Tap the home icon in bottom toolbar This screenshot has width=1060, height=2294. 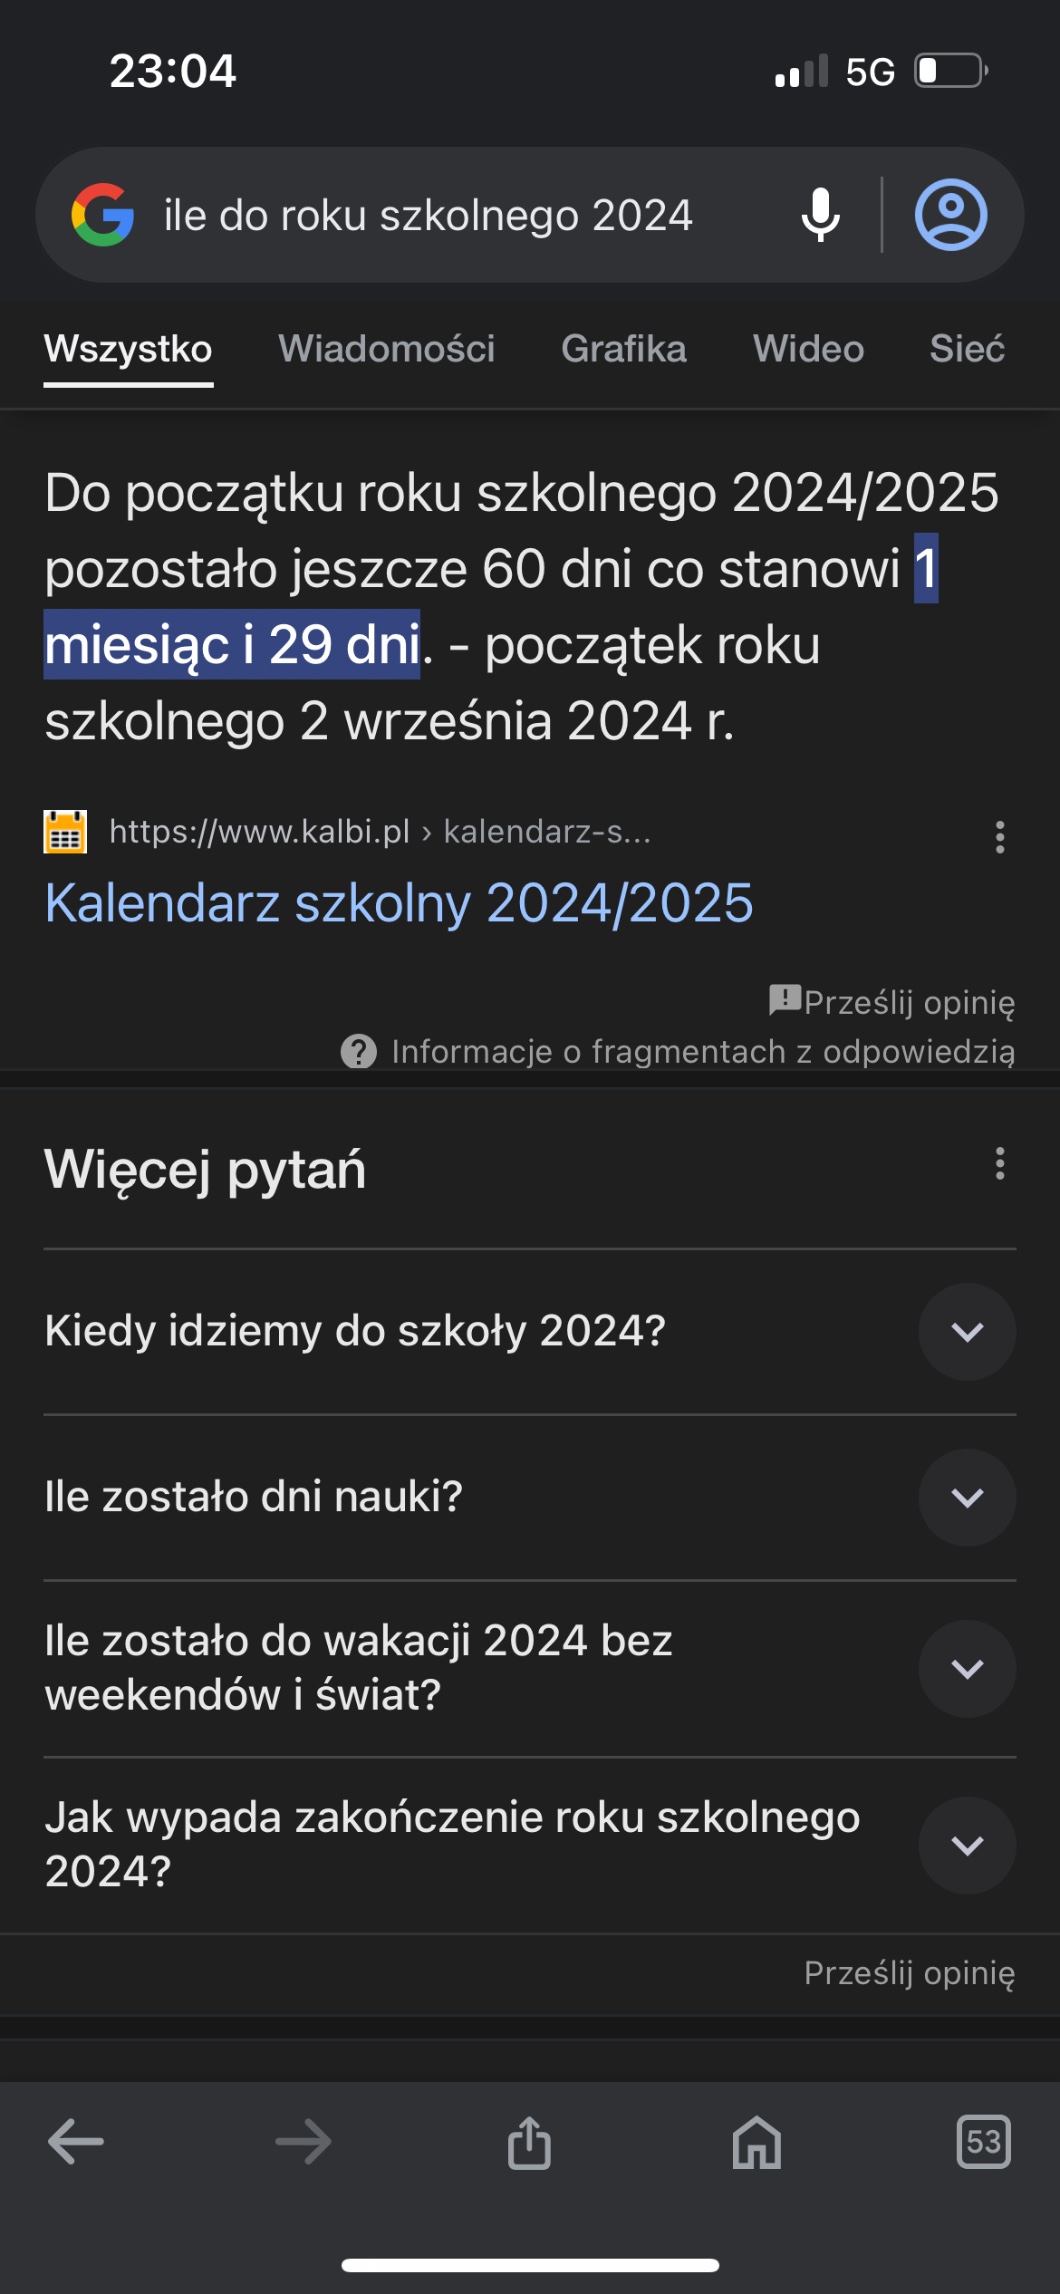(x=757, y=2142)
